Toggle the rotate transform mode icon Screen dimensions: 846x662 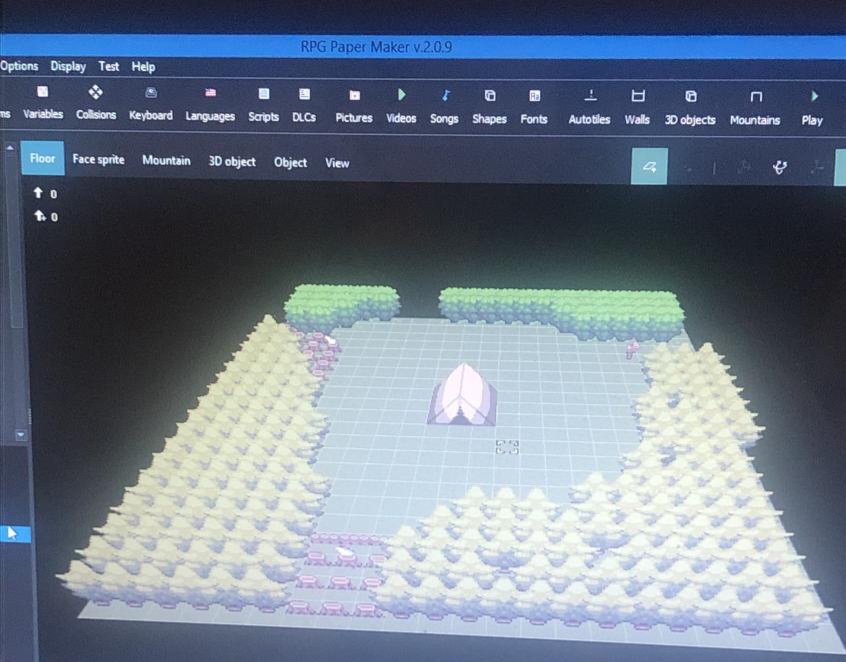coord(780,168)
